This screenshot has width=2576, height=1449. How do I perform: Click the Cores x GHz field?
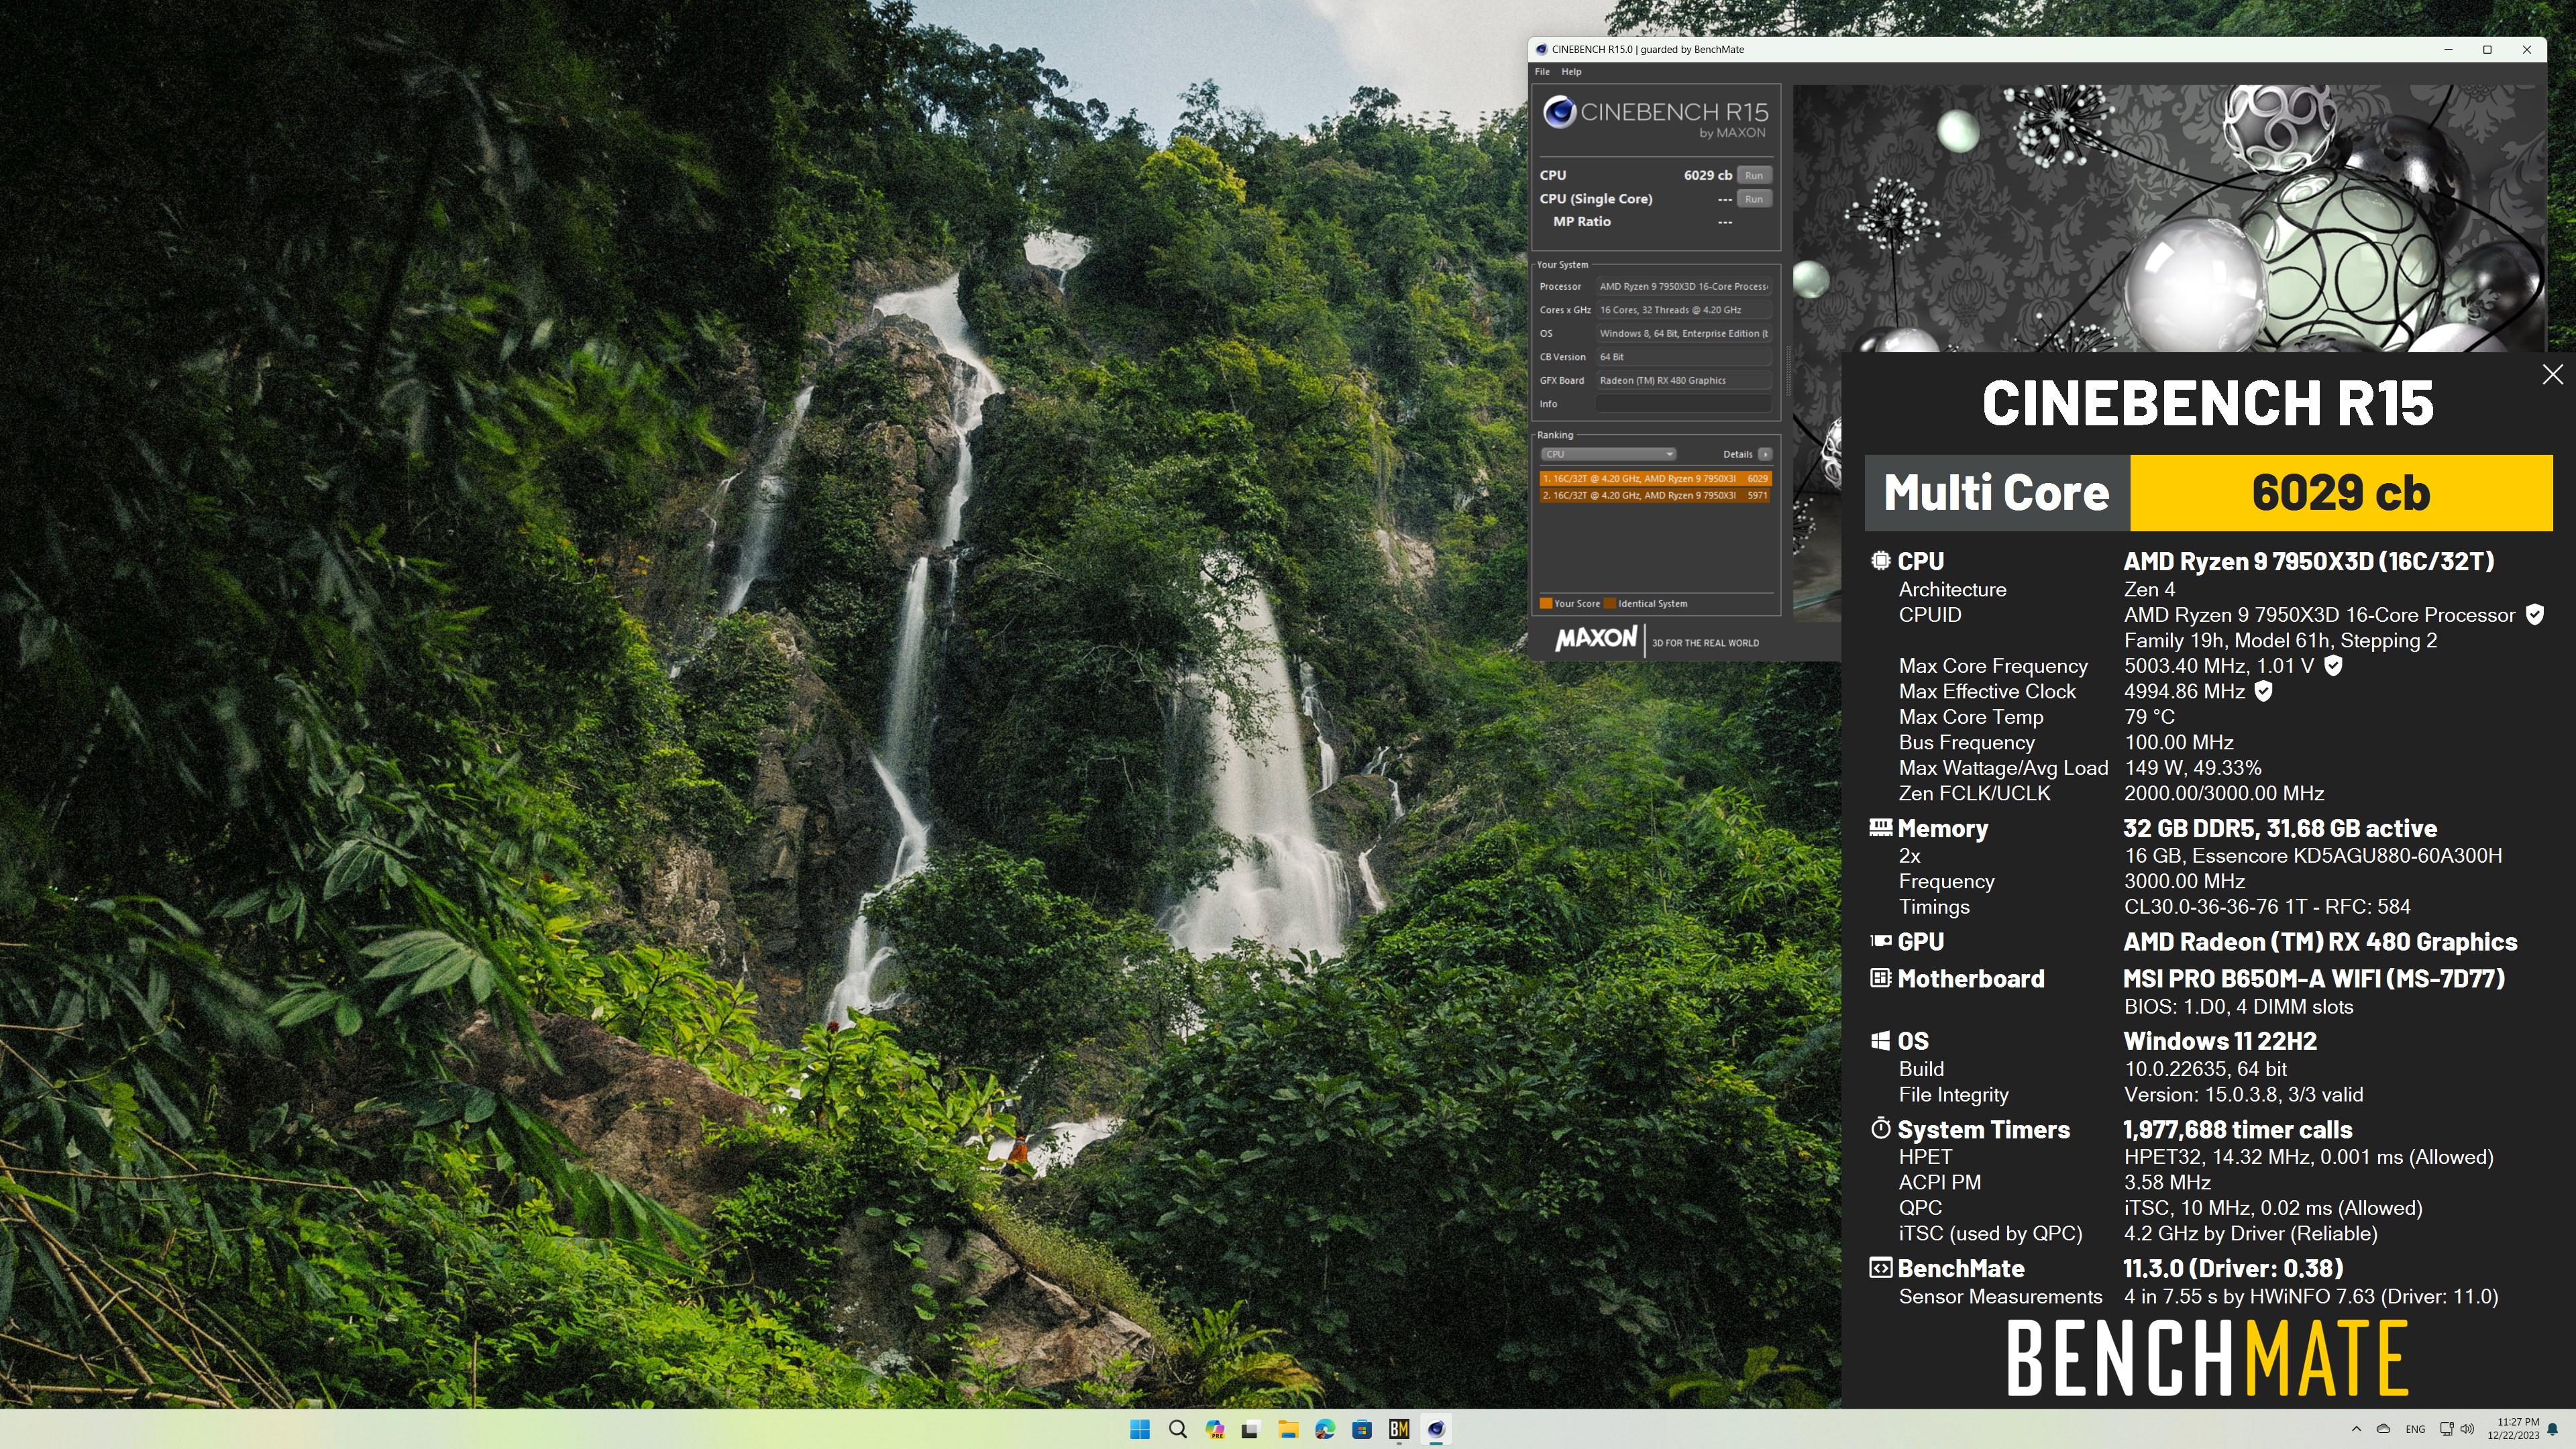[x=1684, y=310]
